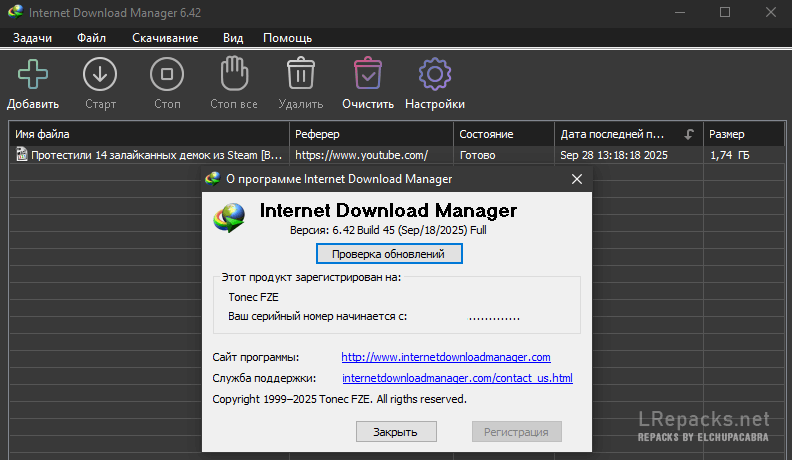Open the Файл menu
This screenshot has width=792, height=460.
coord(91,38)
